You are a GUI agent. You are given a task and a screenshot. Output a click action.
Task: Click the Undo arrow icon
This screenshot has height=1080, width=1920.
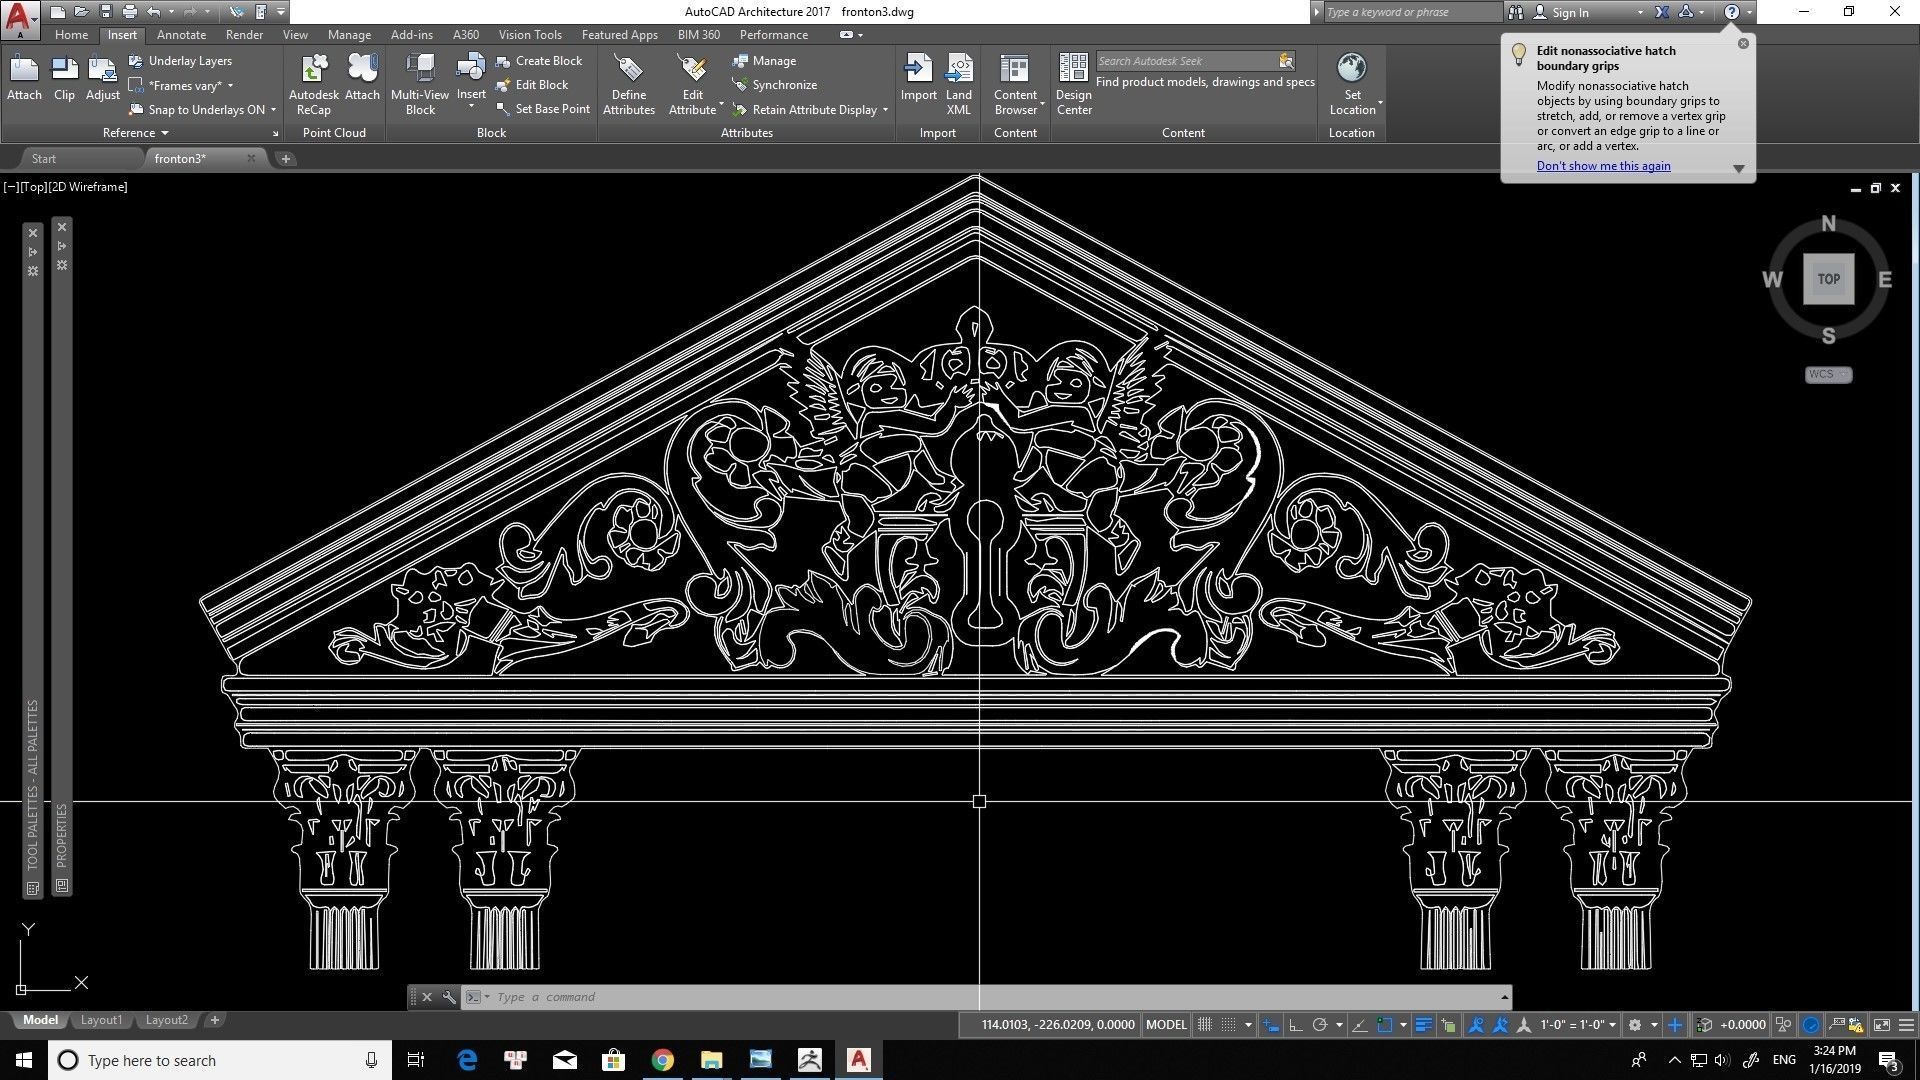point(154,12)
